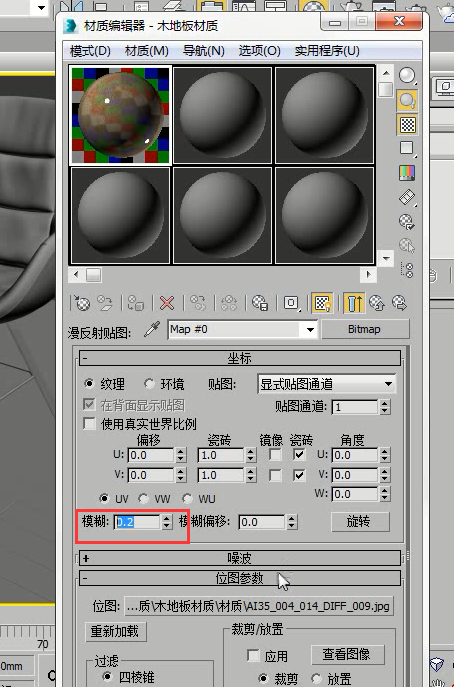Click the V 瓷砖 tiling value field

coord(221,475)
